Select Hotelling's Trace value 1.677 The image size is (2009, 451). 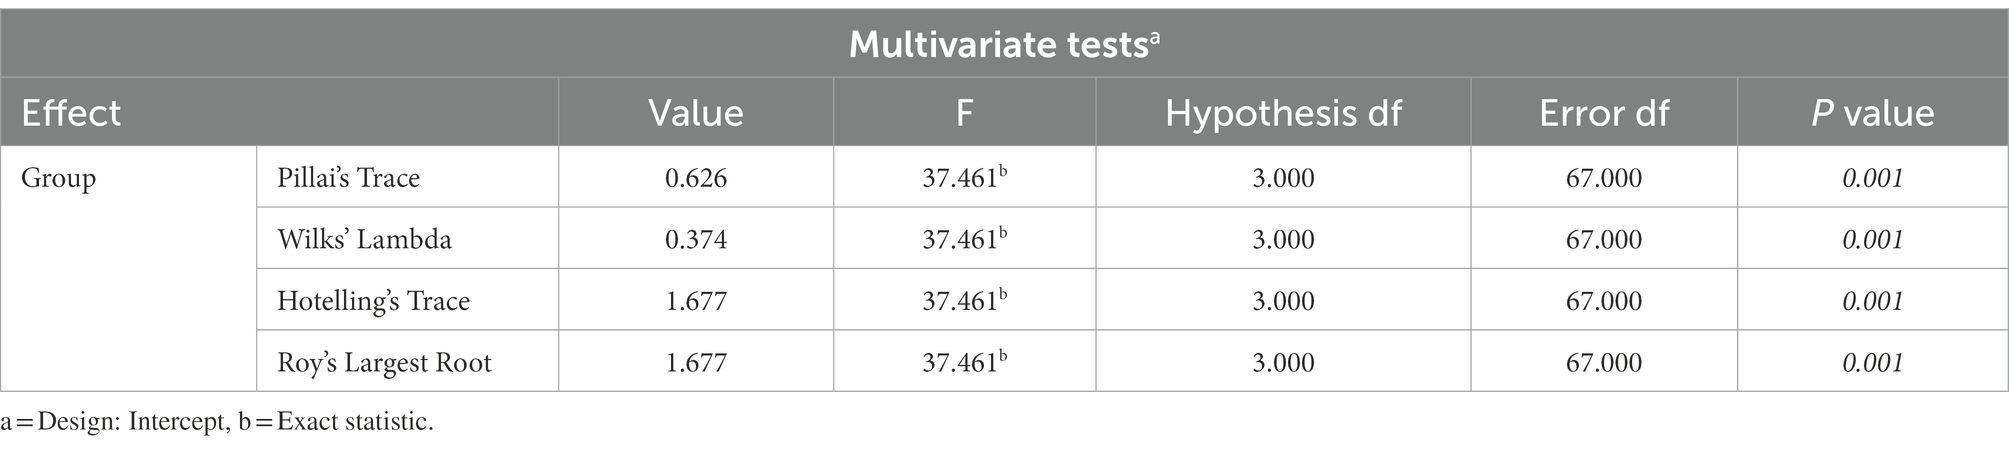[696, 301]
